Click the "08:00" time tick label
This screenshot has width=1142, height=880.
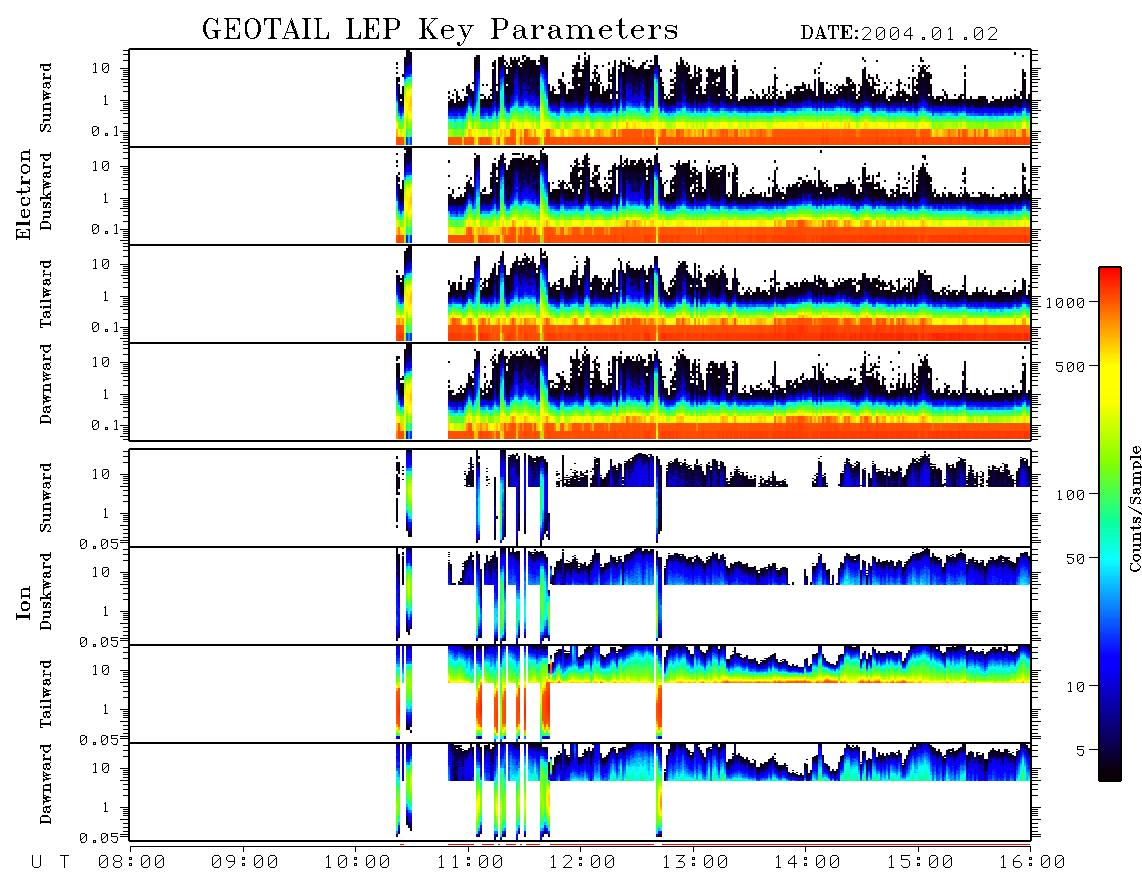131,862
